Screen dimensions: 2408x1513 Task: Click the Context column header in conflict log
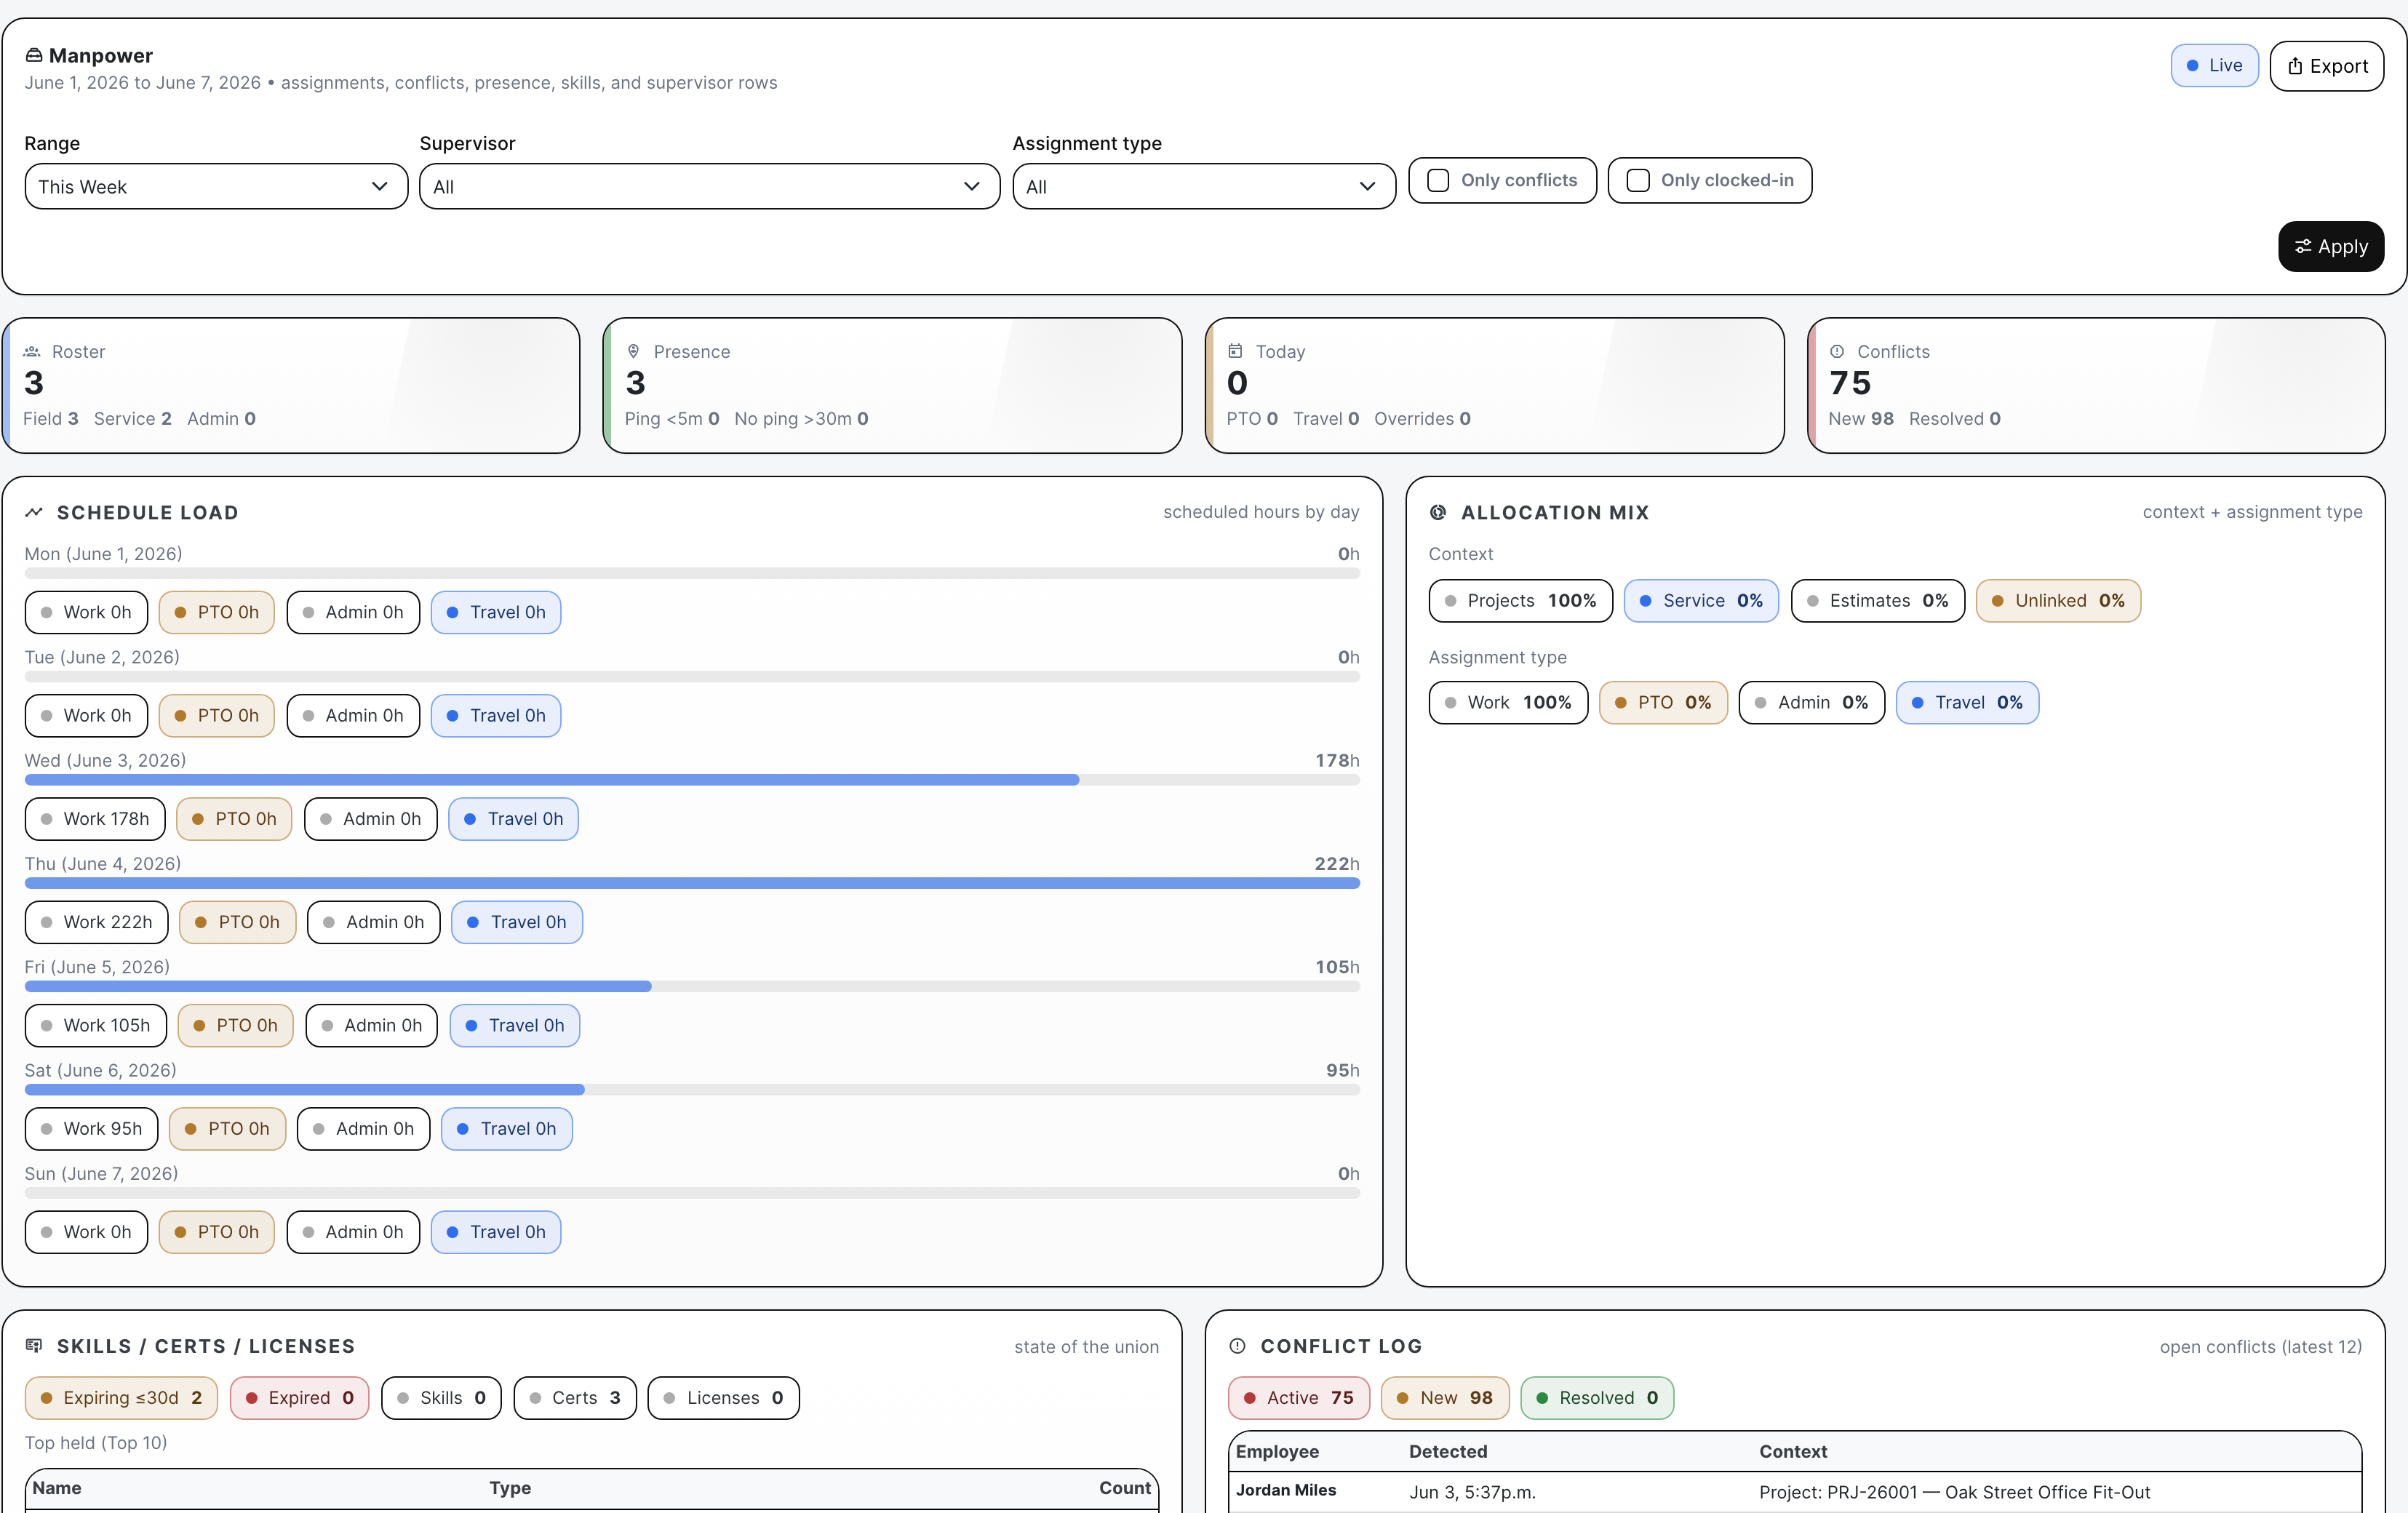[x=1793, y=1452]
